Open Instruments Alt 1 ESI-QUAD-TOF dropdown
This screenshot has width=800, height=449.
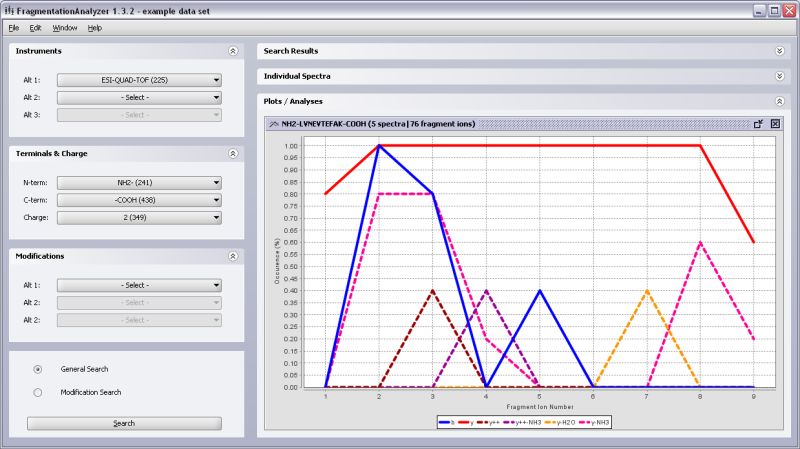click(x=139, y=80)
